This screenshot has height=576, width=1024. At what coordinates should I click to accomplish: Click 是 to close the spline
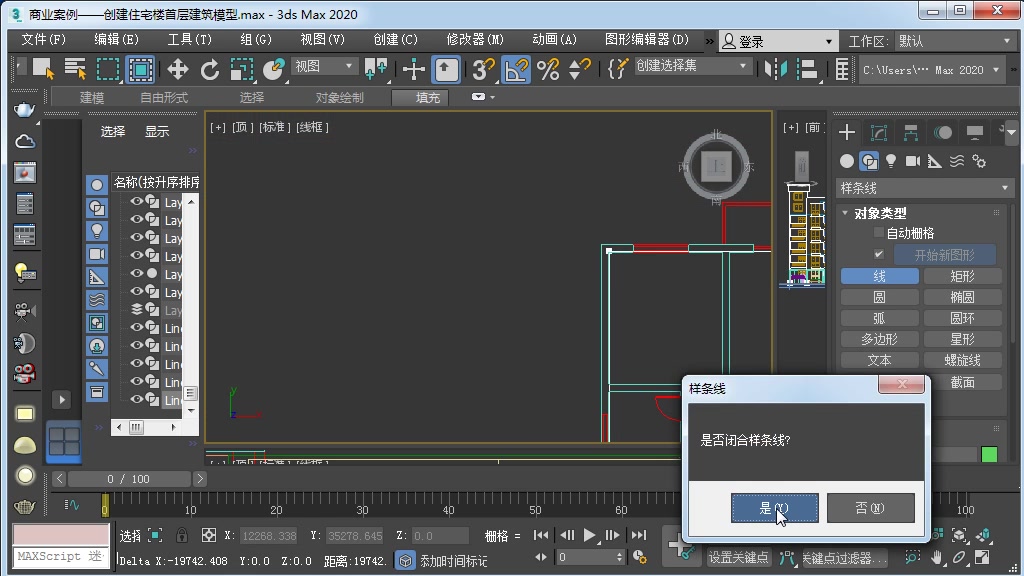click(774, 508)
